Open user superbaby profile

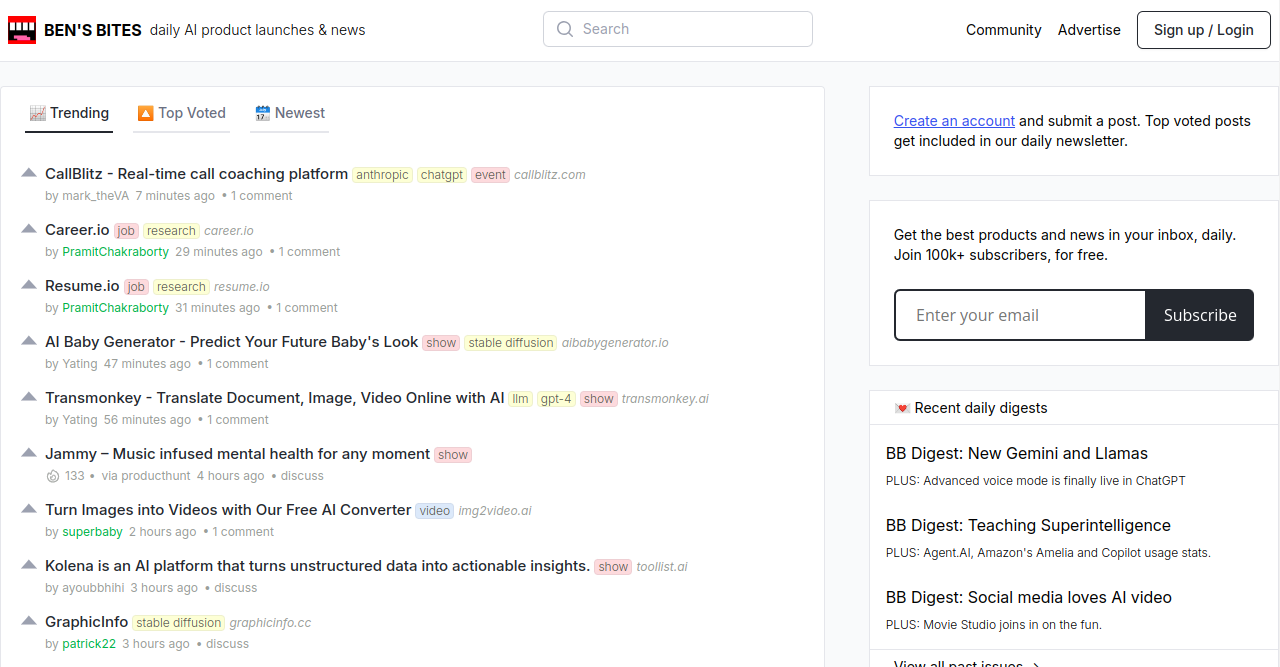pos(92,532)
